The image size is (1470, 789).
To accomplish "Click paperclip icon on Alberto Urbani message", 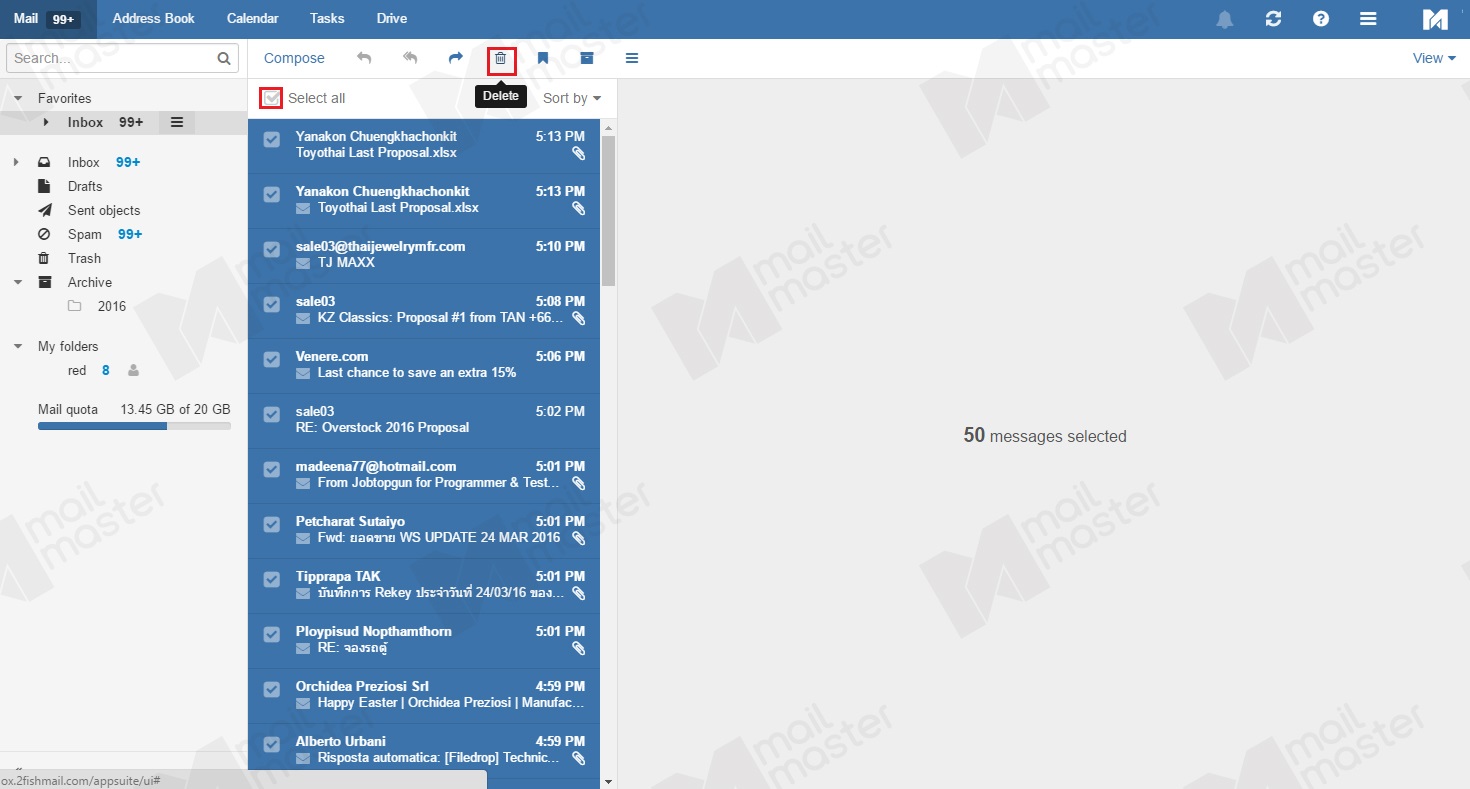I will coord(578,758).
